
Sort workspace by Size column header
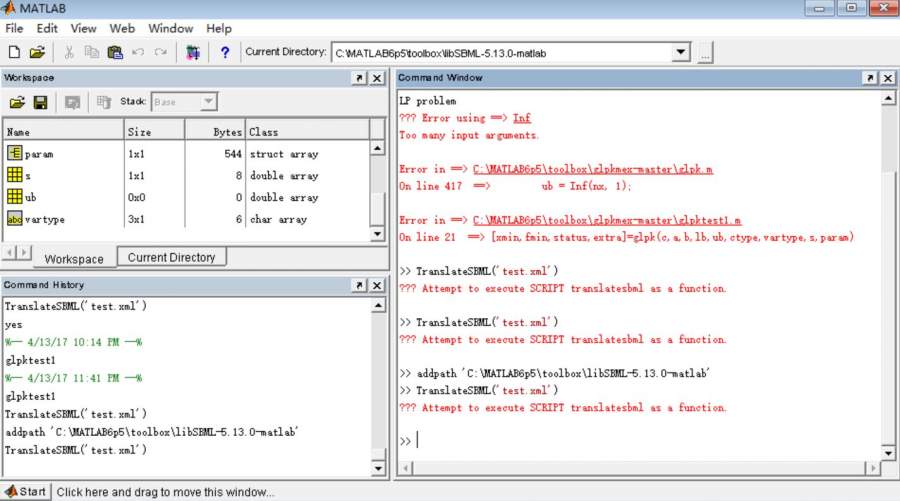pyautogui.click(x=154, y=131)
